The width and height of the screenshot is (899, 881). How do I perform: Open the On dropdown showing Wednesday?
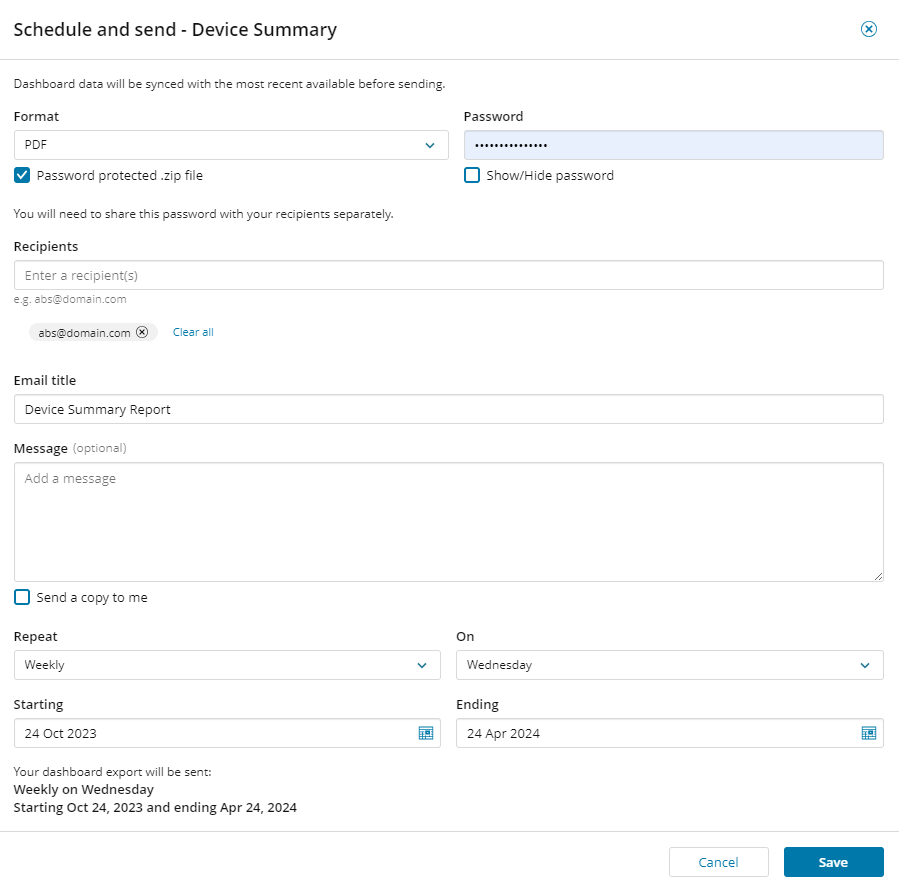click(x=669, y=665)
